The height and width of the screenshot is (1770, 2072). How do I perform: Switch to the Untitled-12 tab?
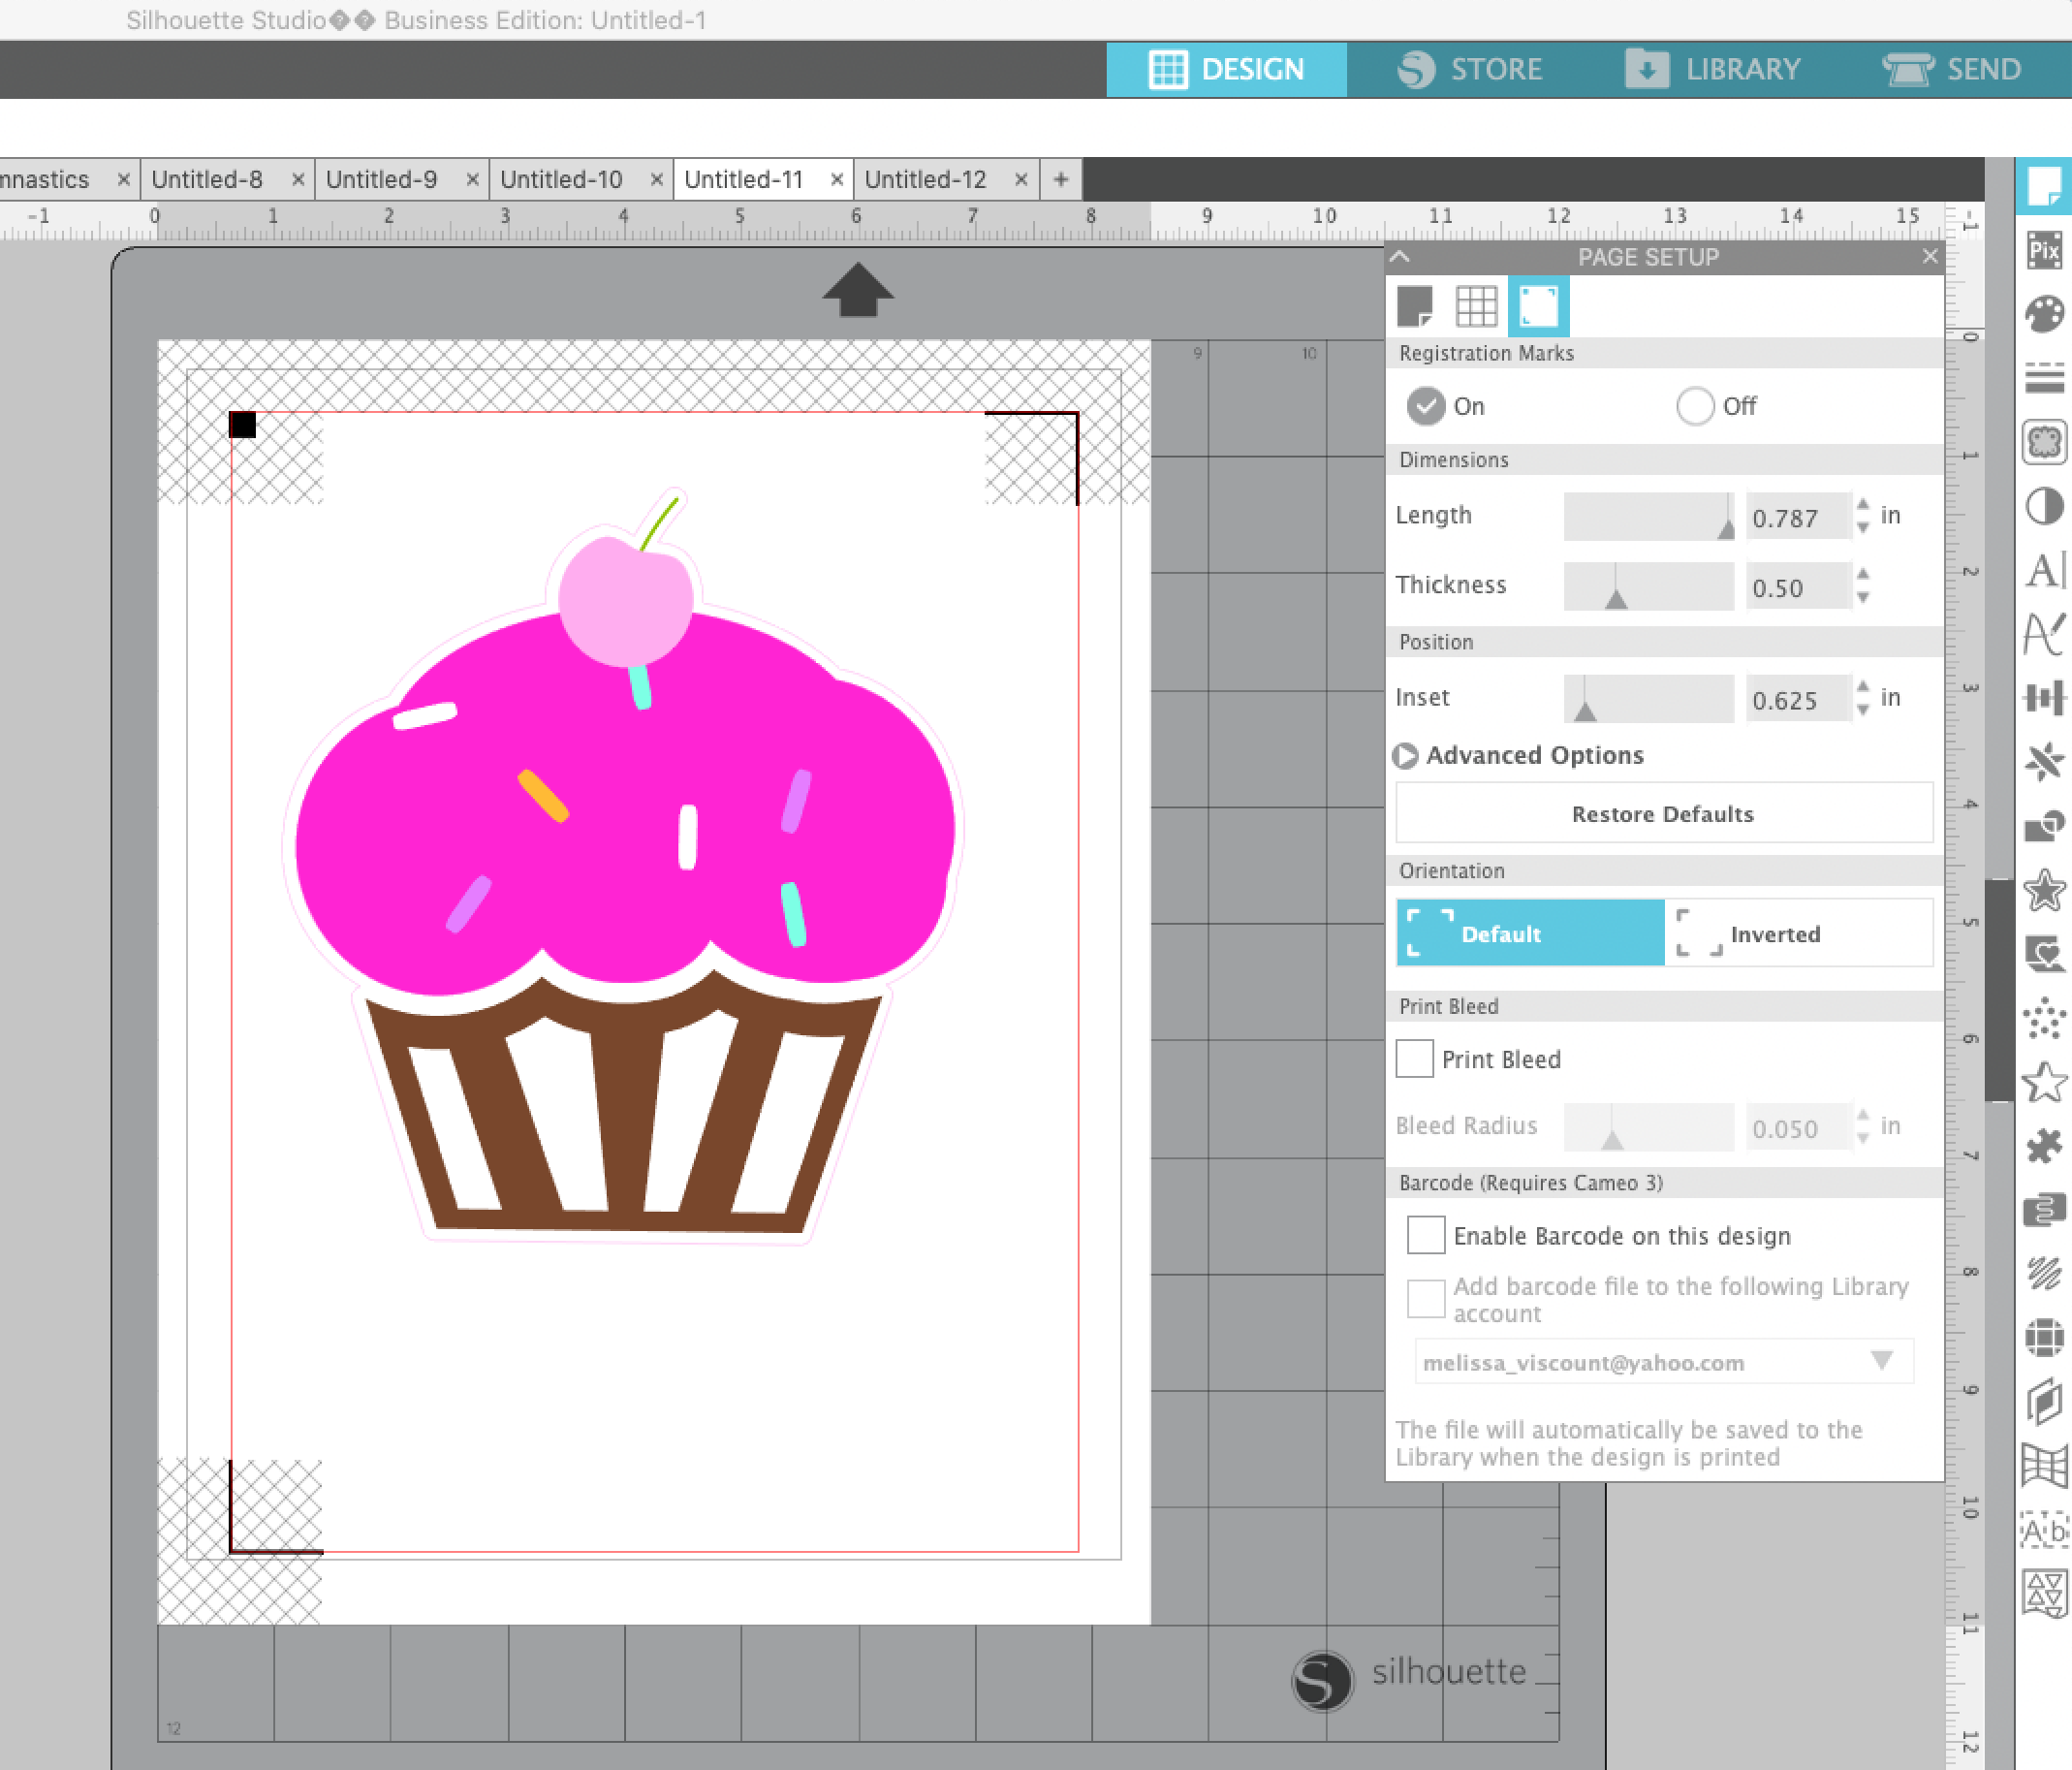(x=926, y=179)
